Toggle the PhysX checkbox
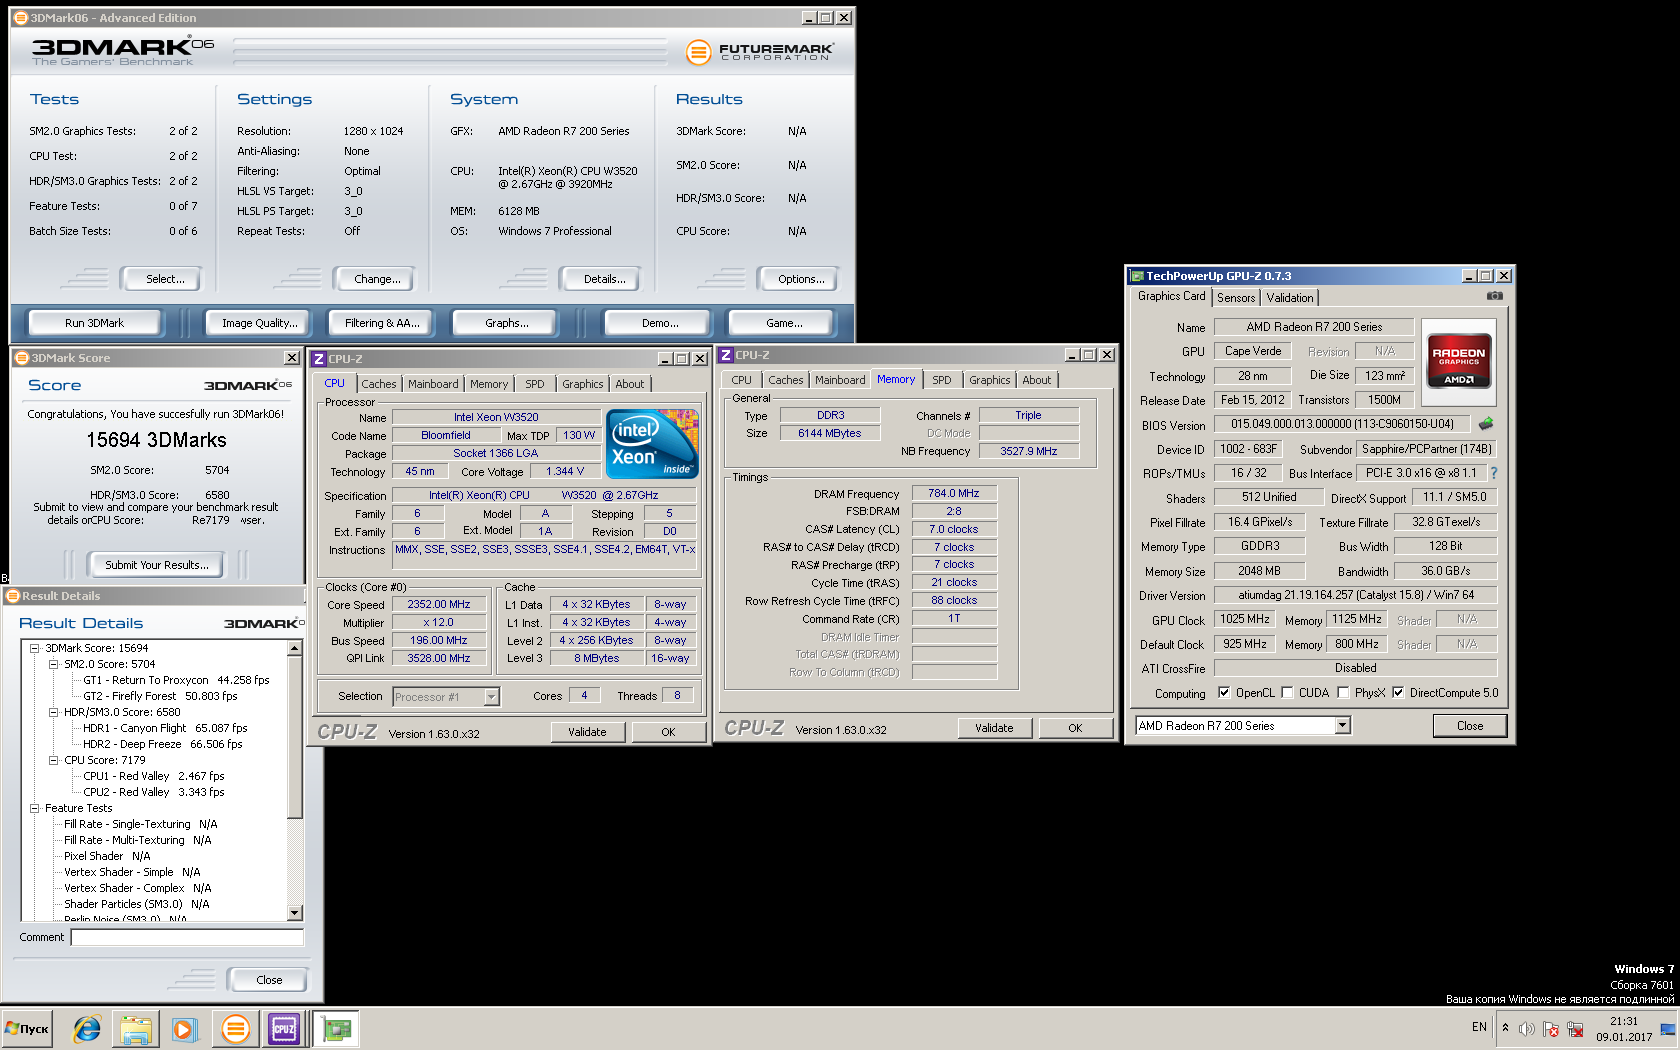This screenshot has height=1050, width=1680. pyautogui.click(x=1343, y=692)
